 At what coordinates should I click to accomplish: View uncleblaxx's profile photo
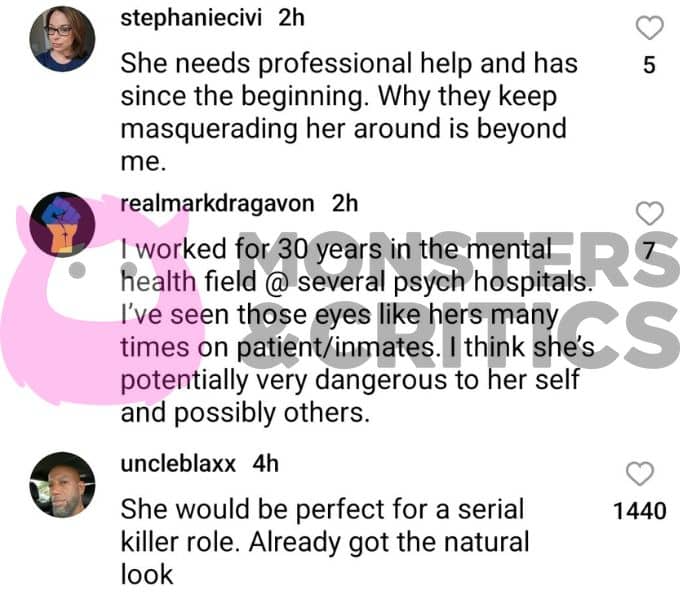[x=62, y=485]
